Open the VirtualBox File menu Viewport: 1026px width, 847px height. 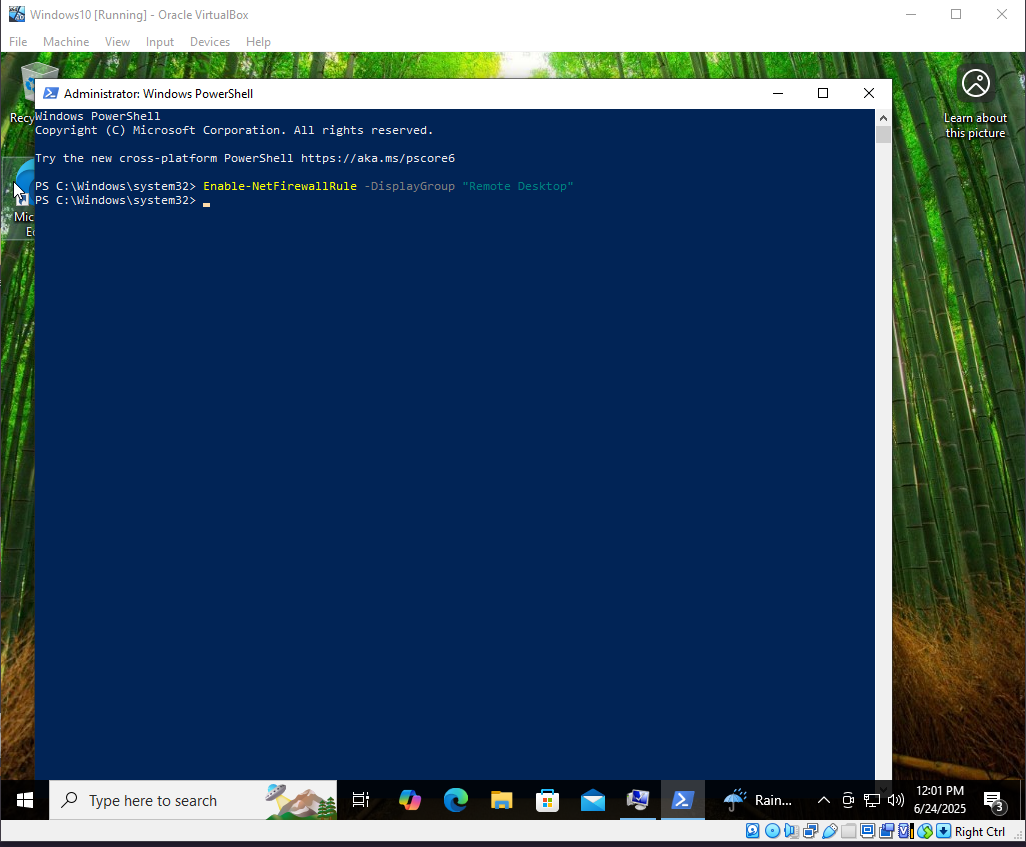18,42
